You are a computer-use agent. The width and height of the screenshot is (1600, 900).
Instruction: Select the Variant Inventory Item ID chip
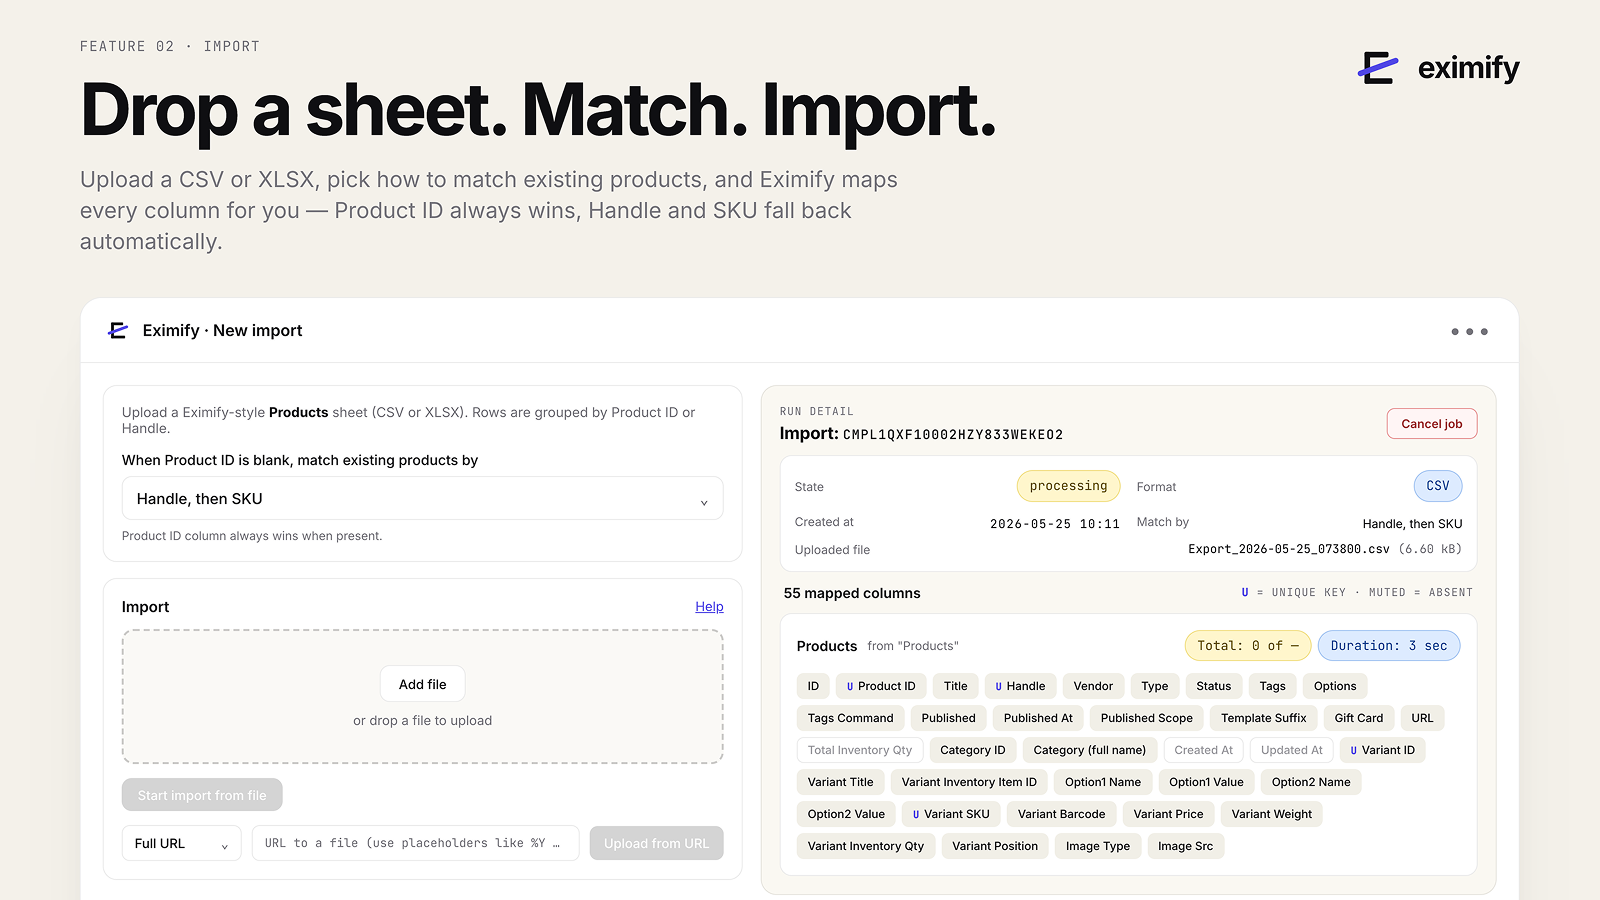969,782
